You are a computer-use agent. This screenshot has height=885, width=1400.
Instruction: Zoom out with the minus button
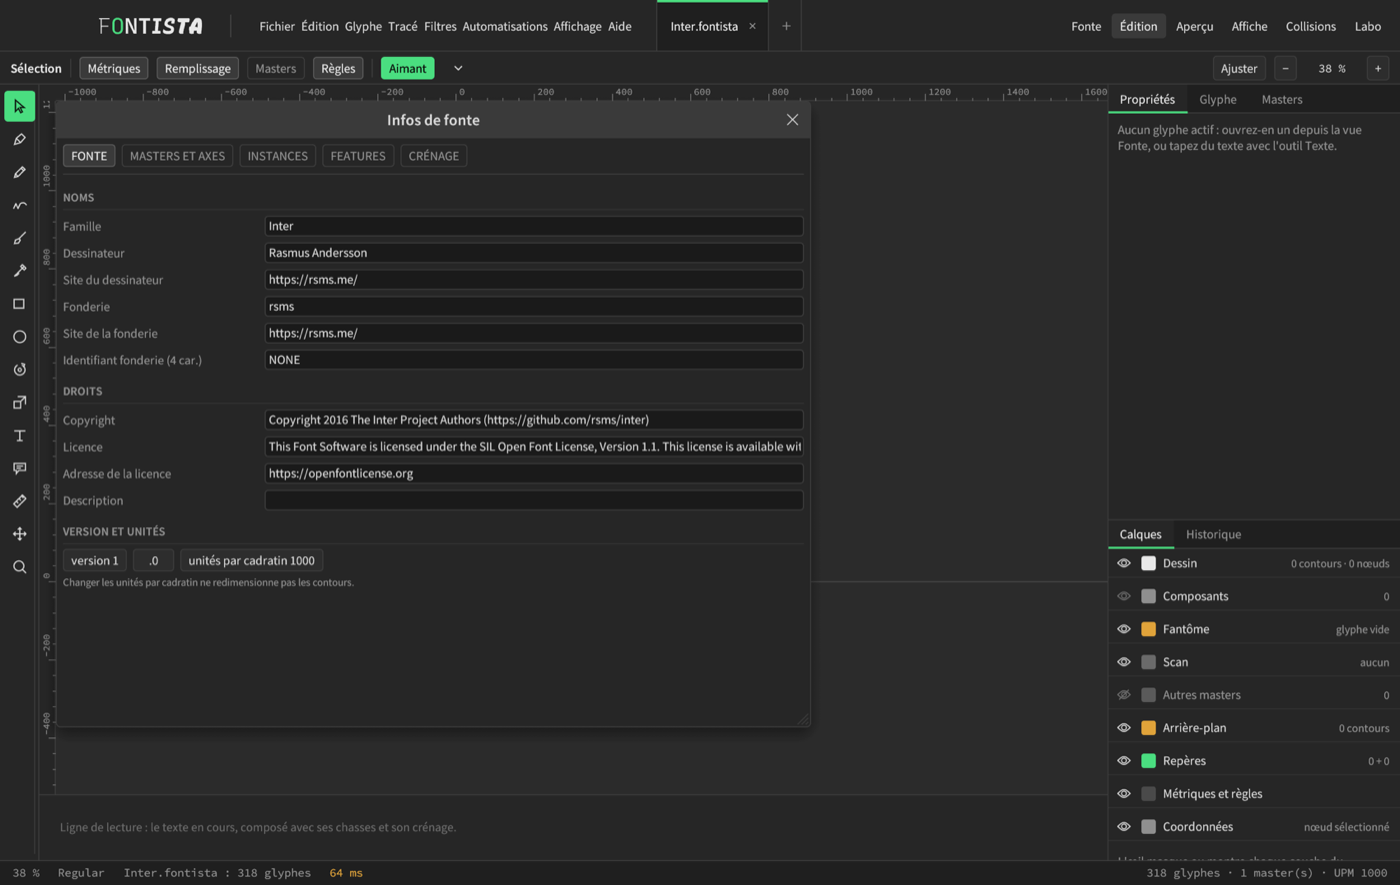(x=1286, y=68)
